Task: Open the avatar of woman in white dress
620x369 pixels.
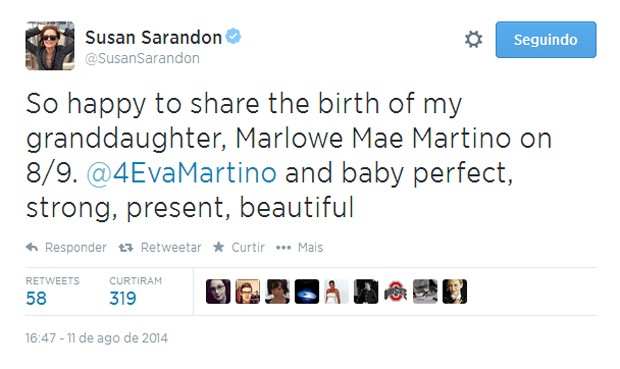Action: point(336,291)
